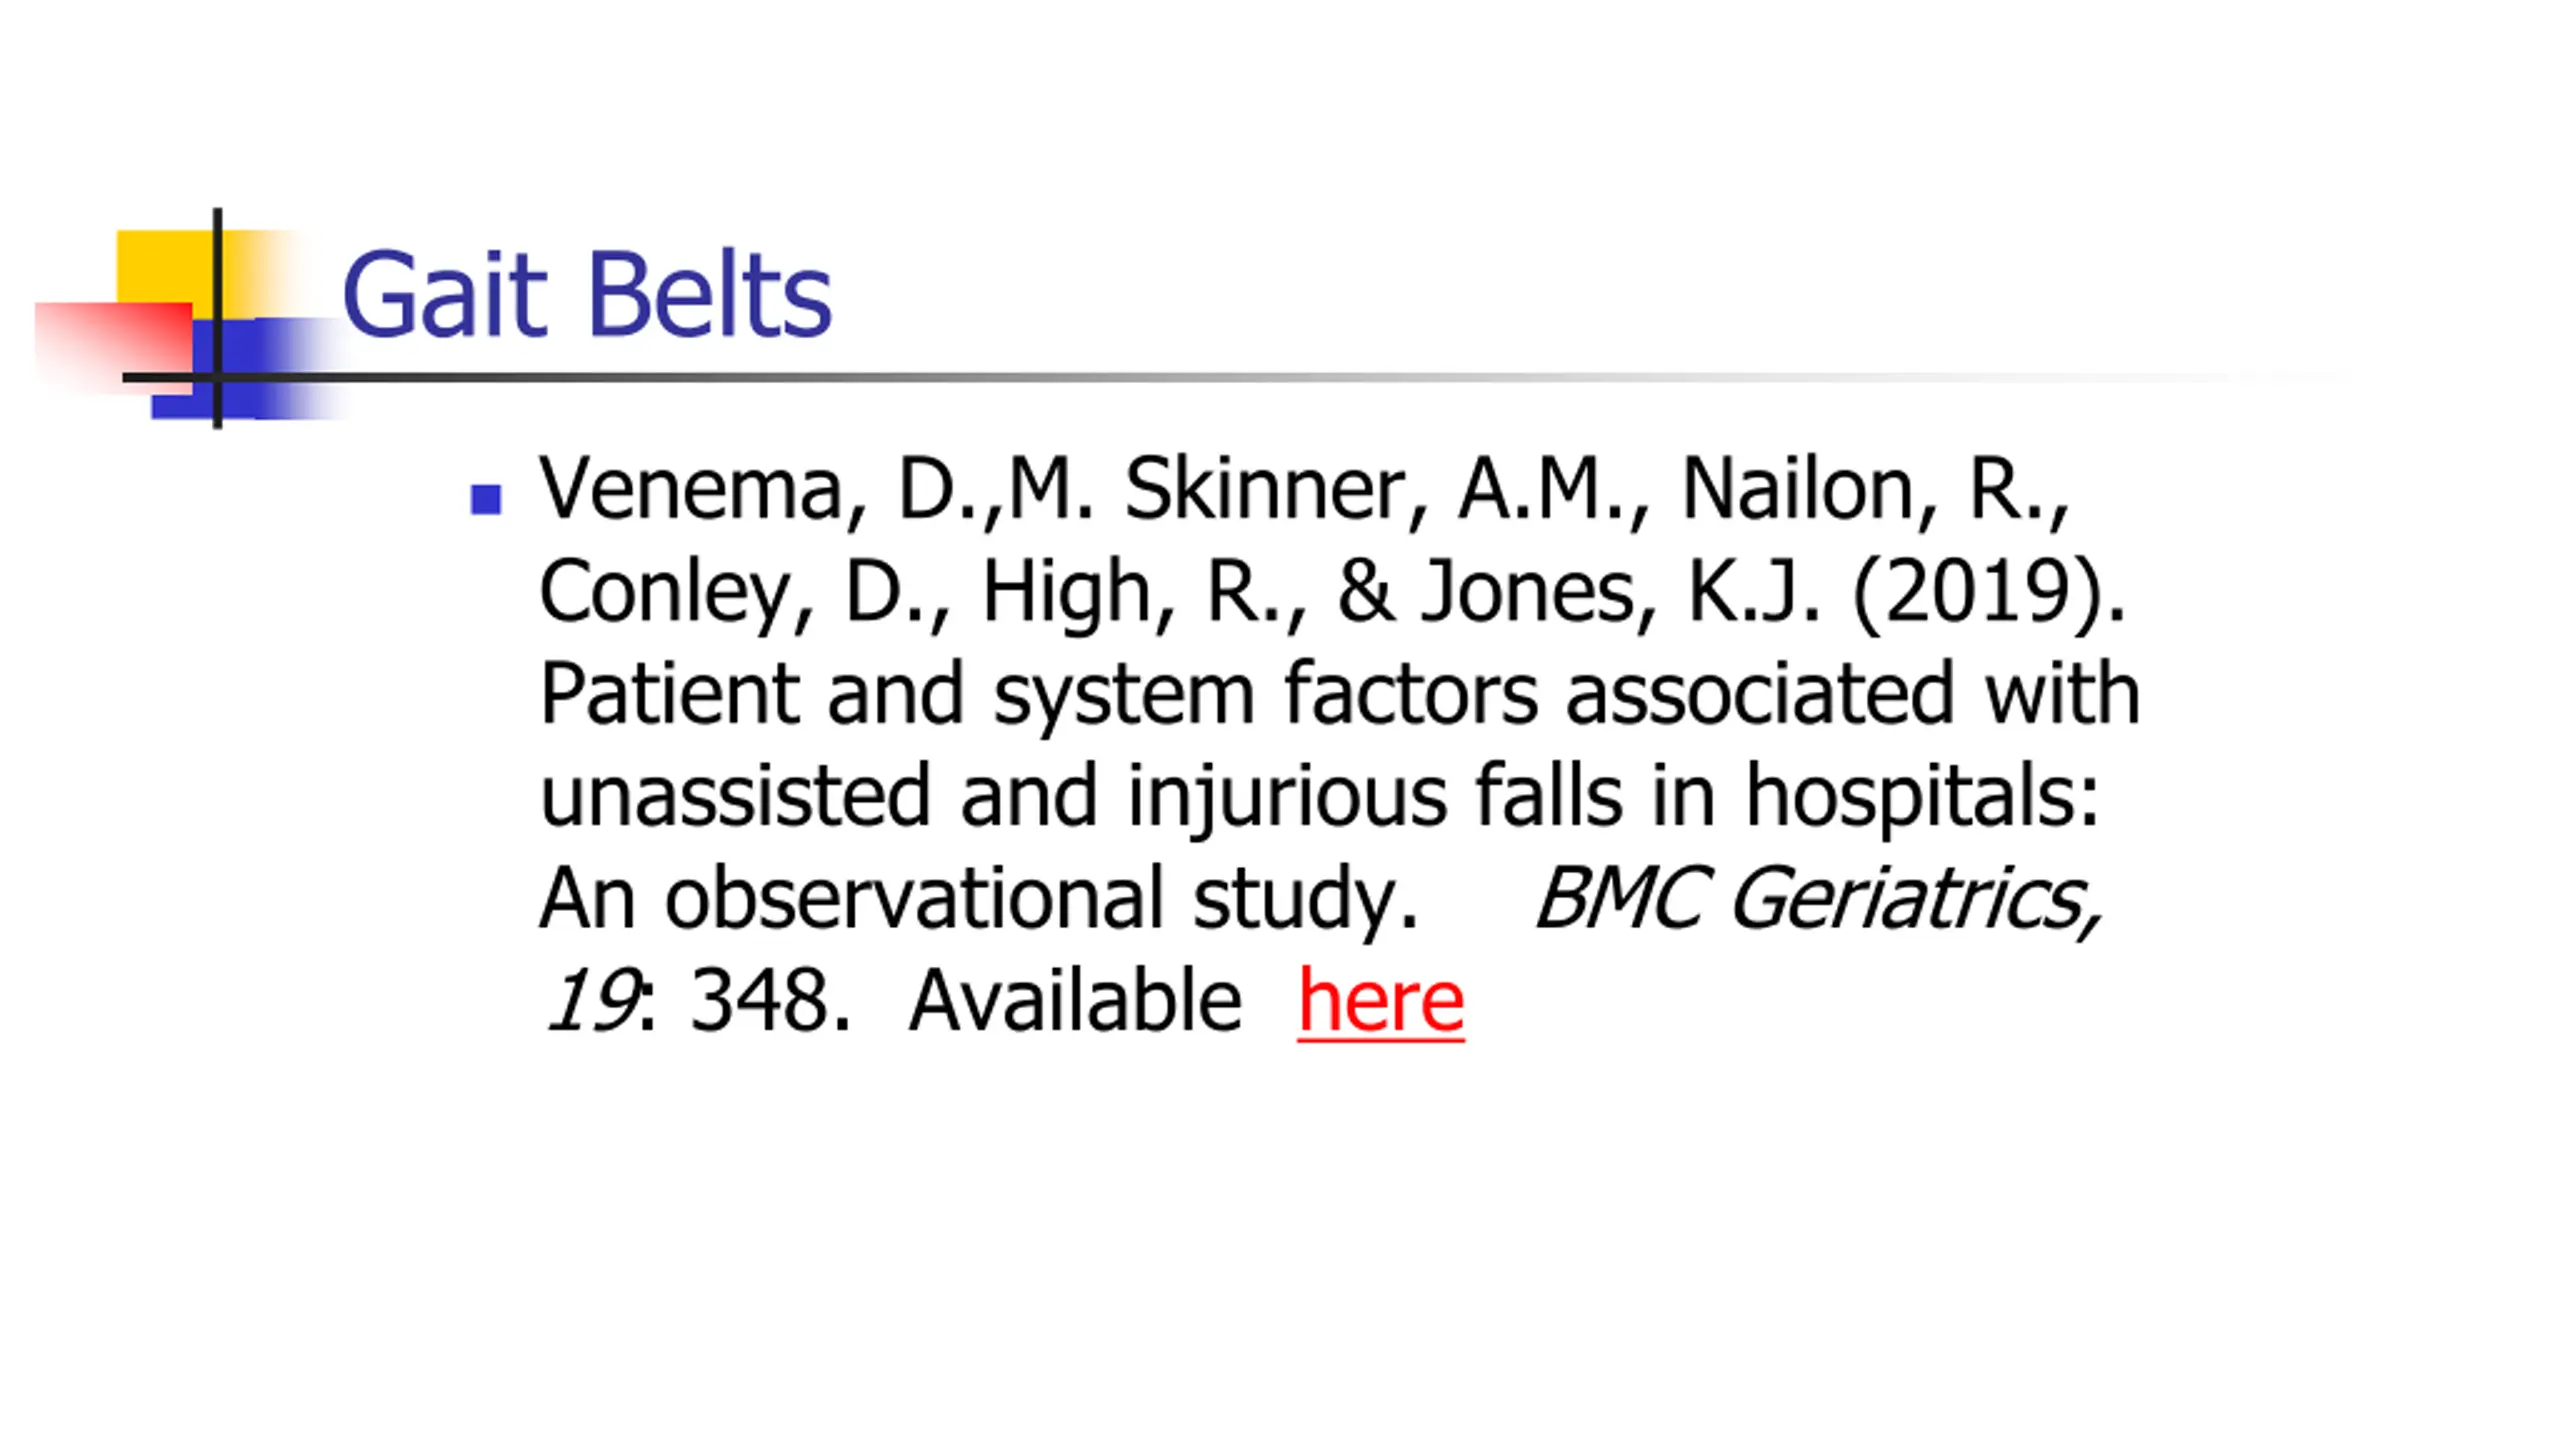2560x1440 pixels.
Task: Click the word 'Available' before the link
Action: pyautogui.click(x=1075, y=1001)
